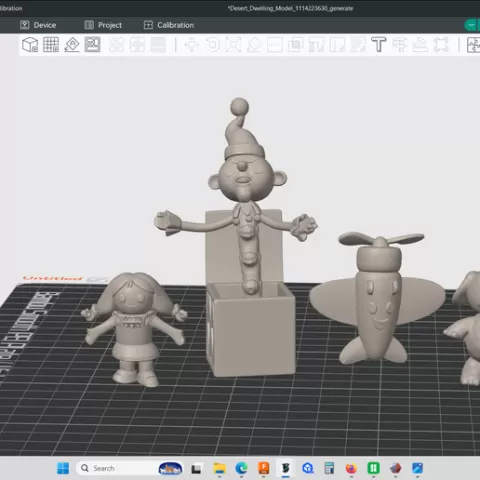This screenshot has height=480, width=480.
Task: Open the Calibration tab
Action: point(169,25)
